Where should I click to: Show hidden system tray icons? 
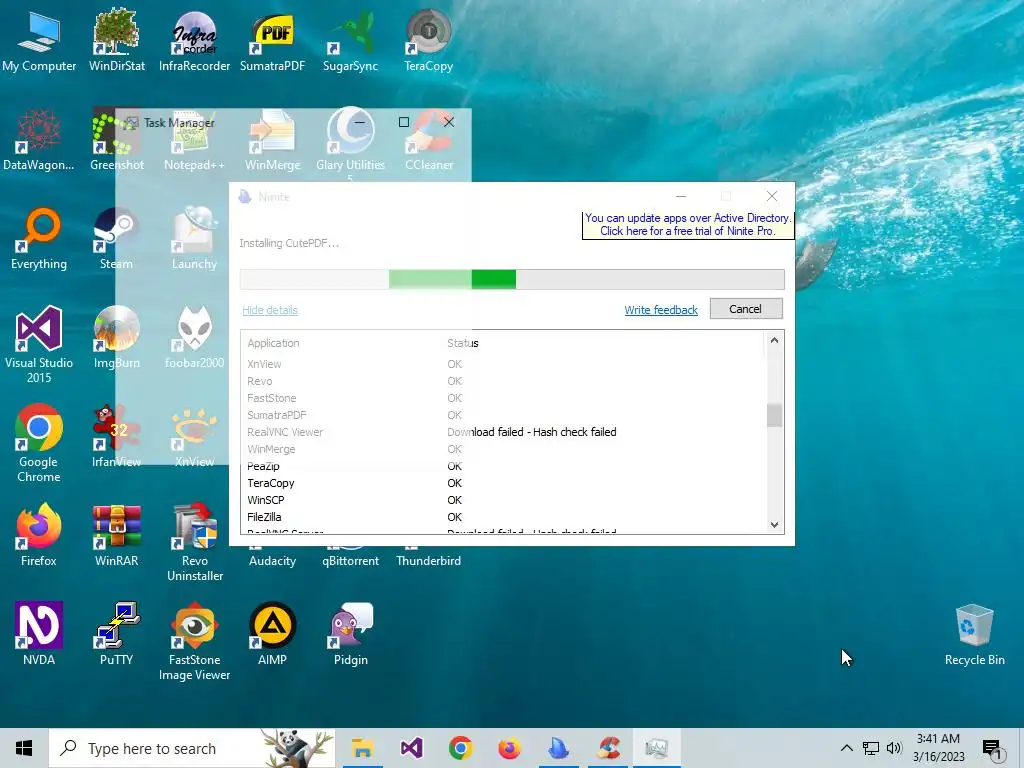pos(846,748)
